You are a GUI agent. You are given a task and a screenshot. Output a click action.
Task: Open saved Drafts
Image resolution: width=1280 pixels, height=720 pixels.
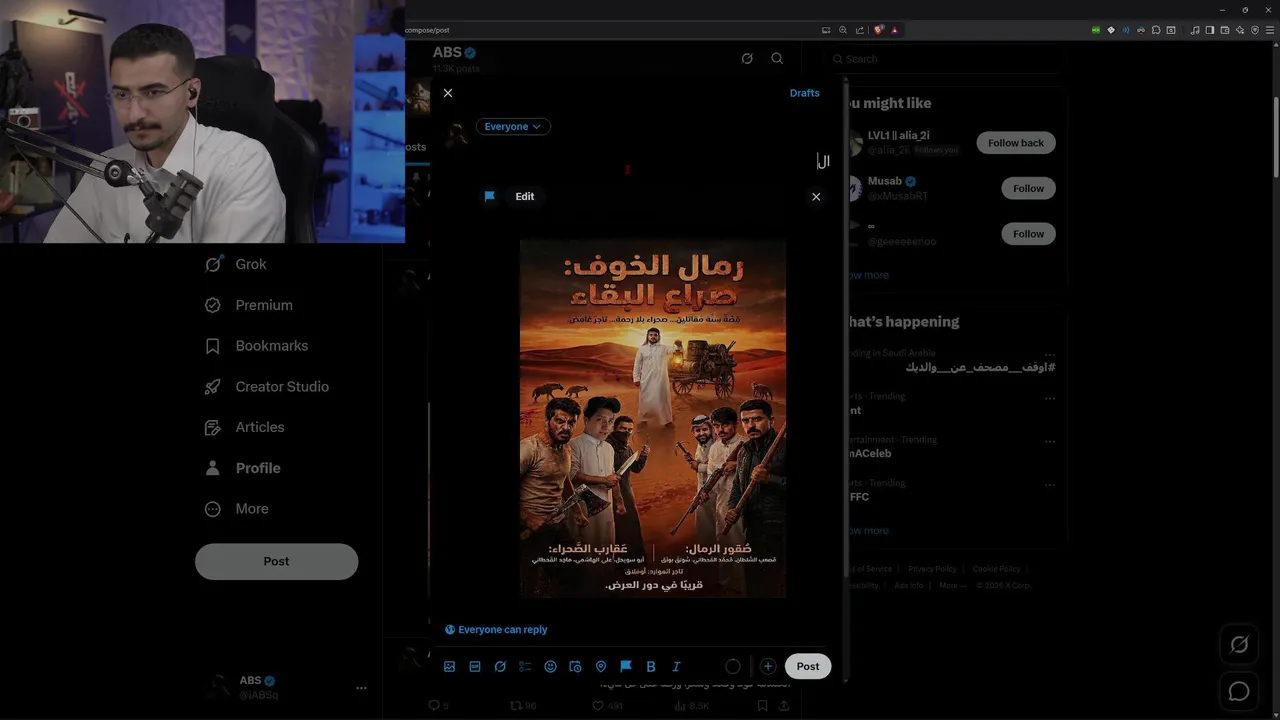(804, 93)
